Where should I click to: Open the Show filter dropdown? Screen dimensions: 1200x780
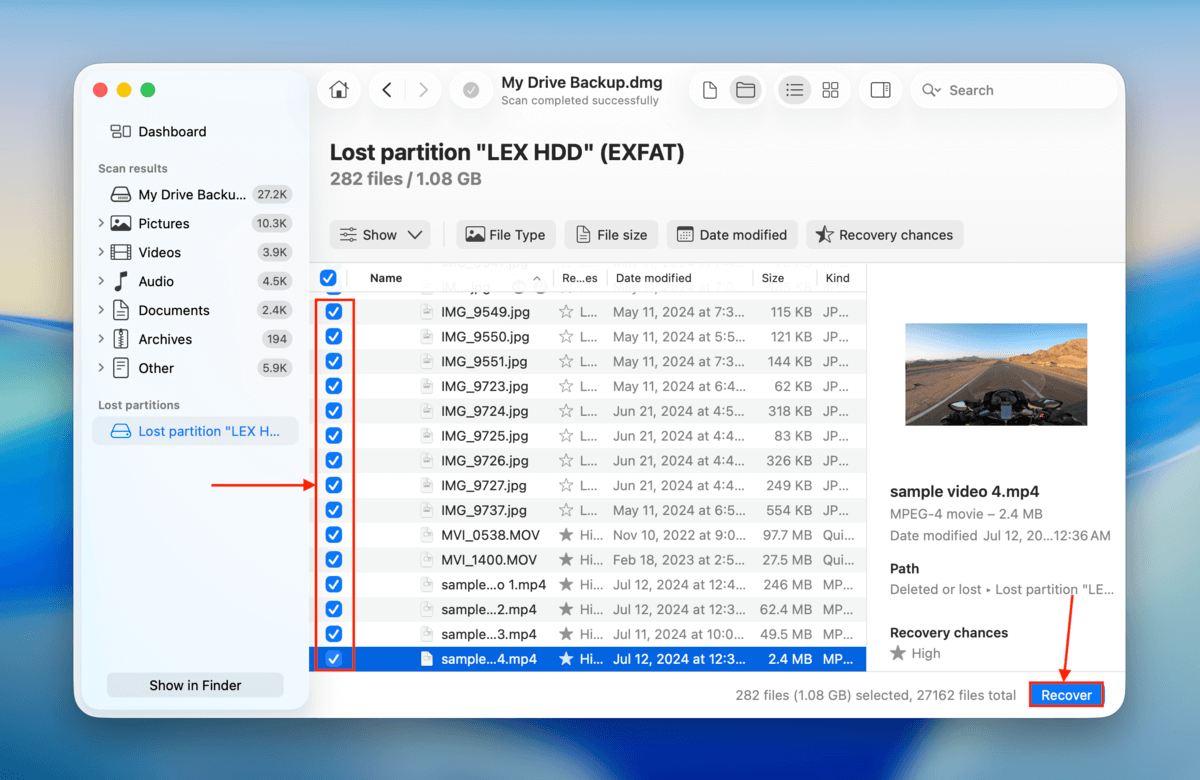[x=380, y=234]
